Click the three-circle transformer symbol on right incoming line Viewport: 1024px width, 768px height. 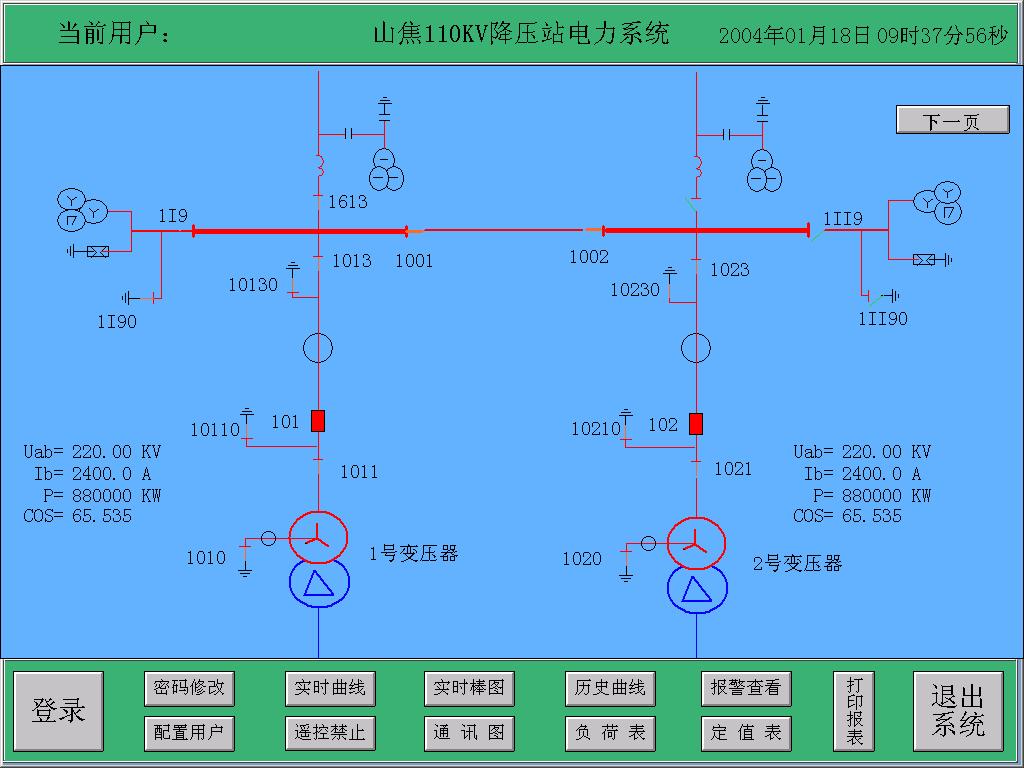coord(763,170)
